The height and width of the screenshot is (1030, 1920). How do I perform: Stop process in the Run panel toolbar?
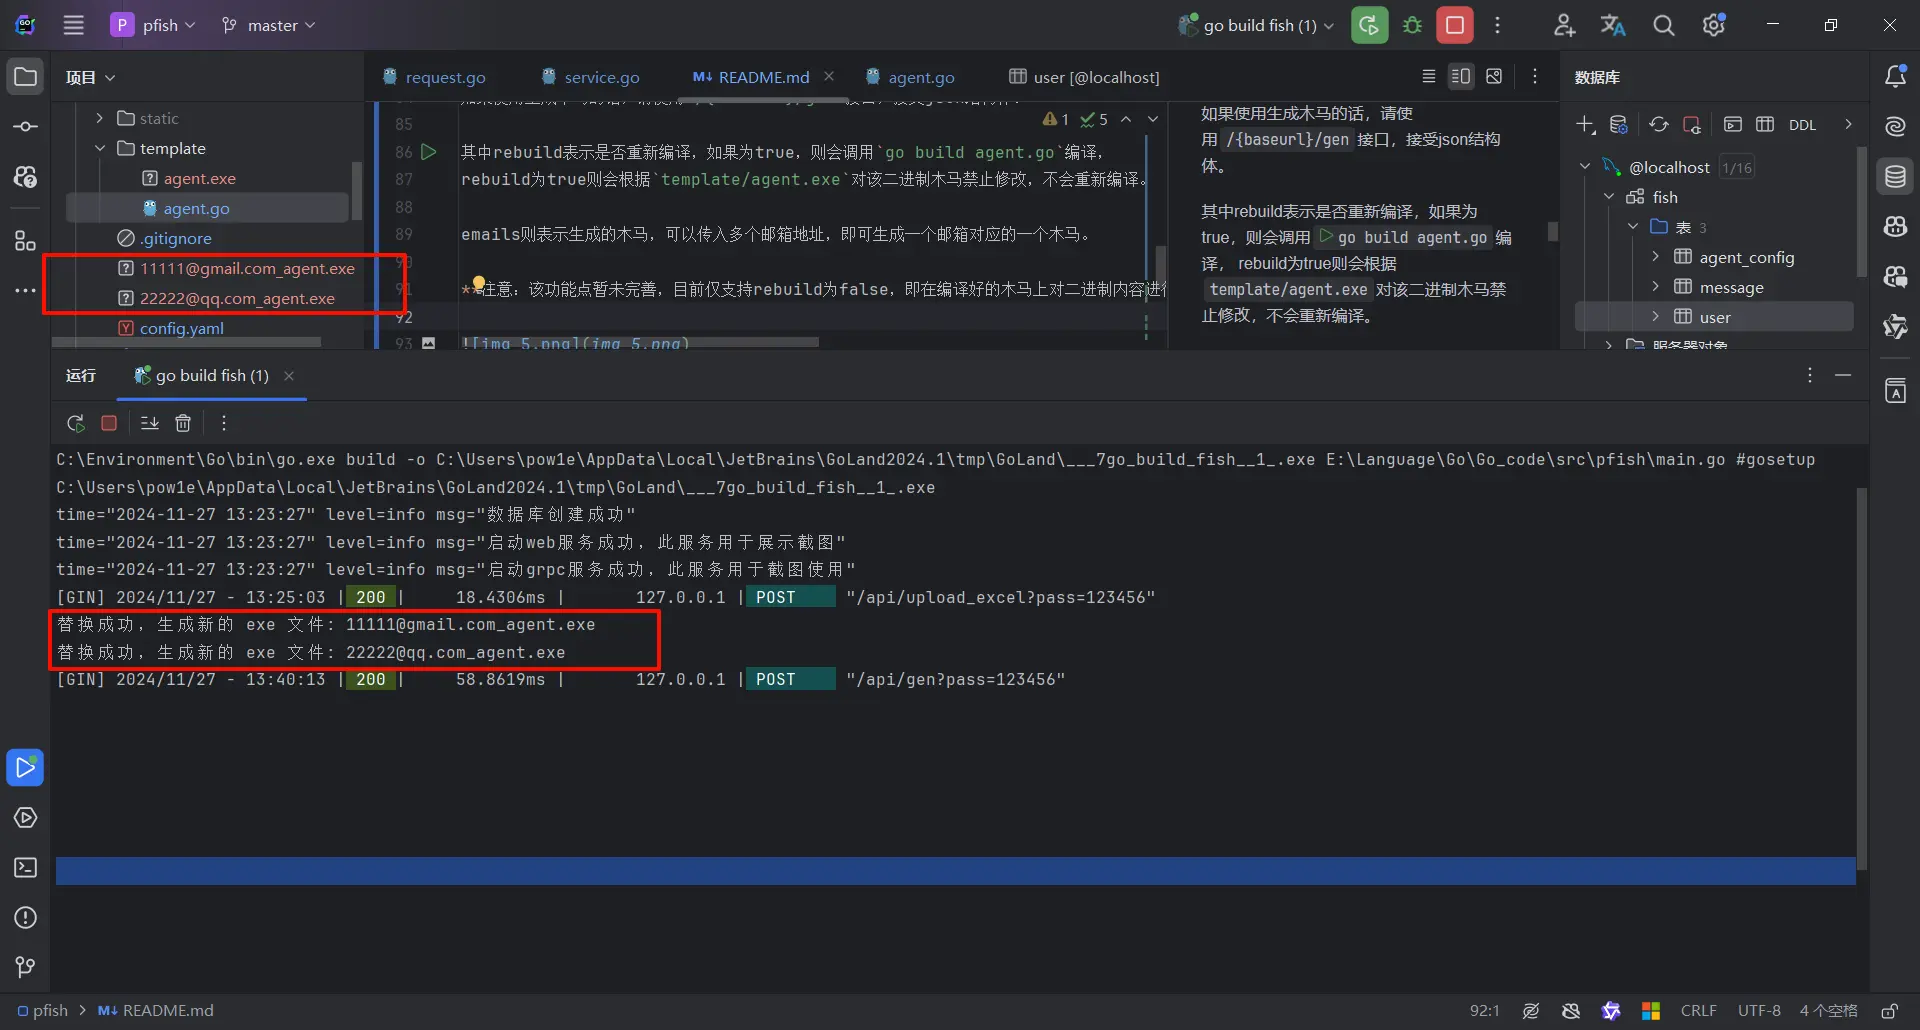[x=109, y=423]
